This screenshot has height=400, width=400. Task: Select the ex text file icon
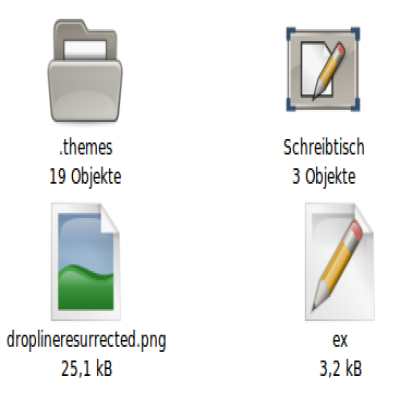click(x=340, y=262)
